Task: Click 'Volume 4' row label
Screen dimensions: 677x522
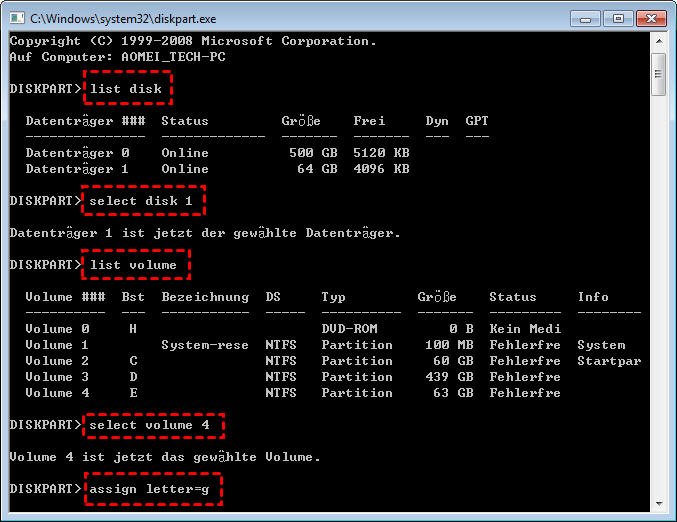Action: tap(57, 393)
